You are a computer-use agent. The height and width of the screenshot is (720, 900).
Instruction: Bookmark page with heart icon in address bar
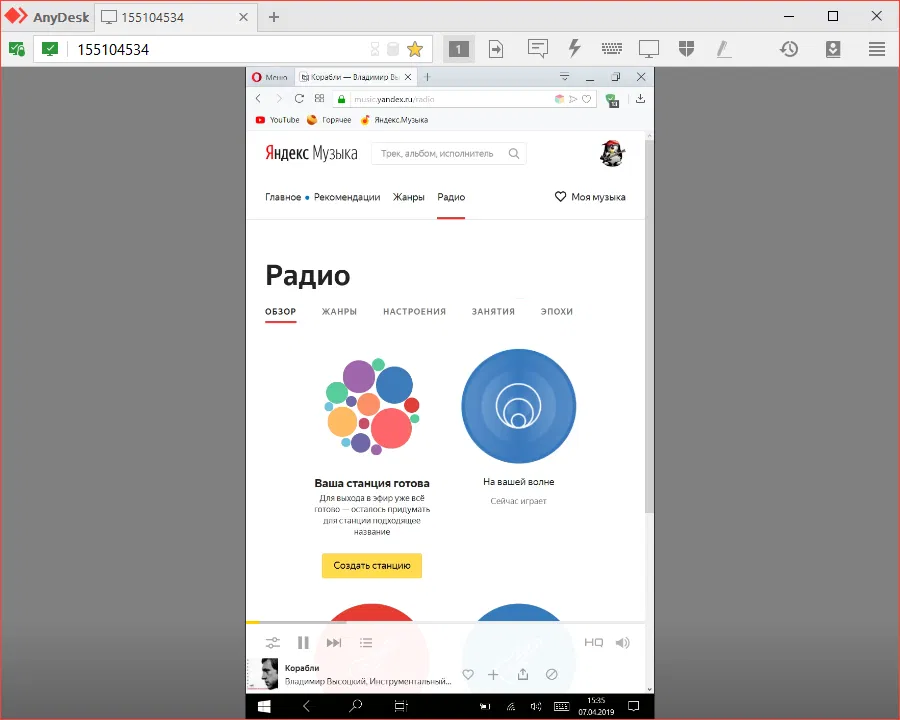pos(587,99)
